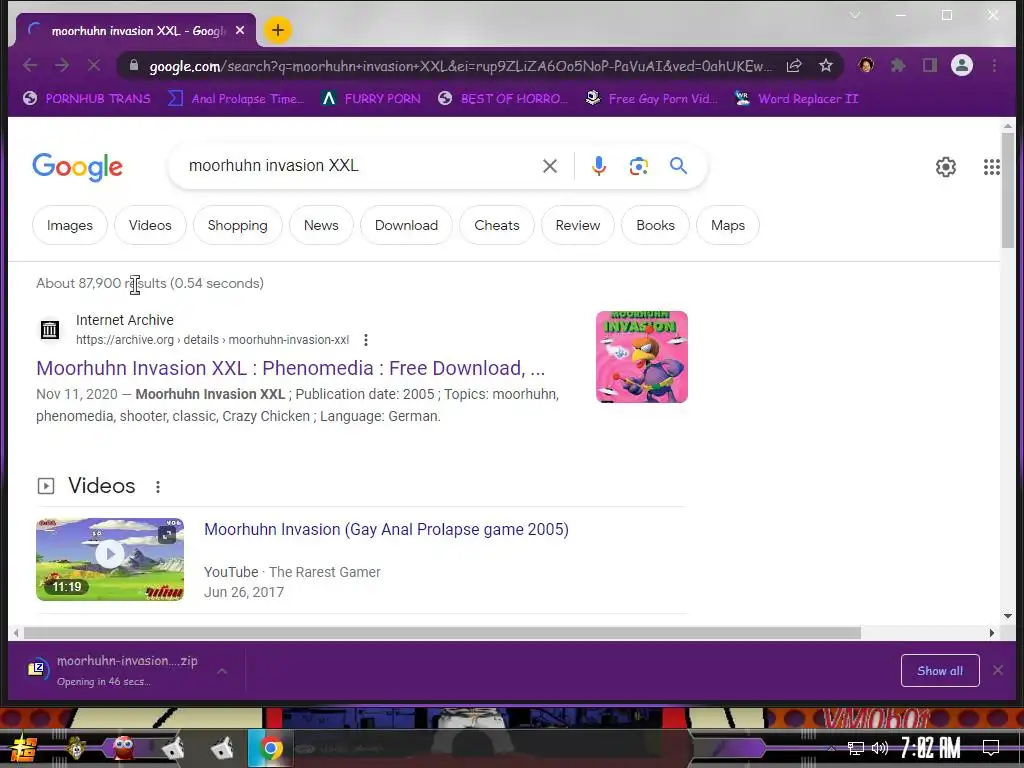The width and height of the screenshot is (1024, 768).
Task: Click the Chrome profile avatar icon
Action: (x=962, y=65)
